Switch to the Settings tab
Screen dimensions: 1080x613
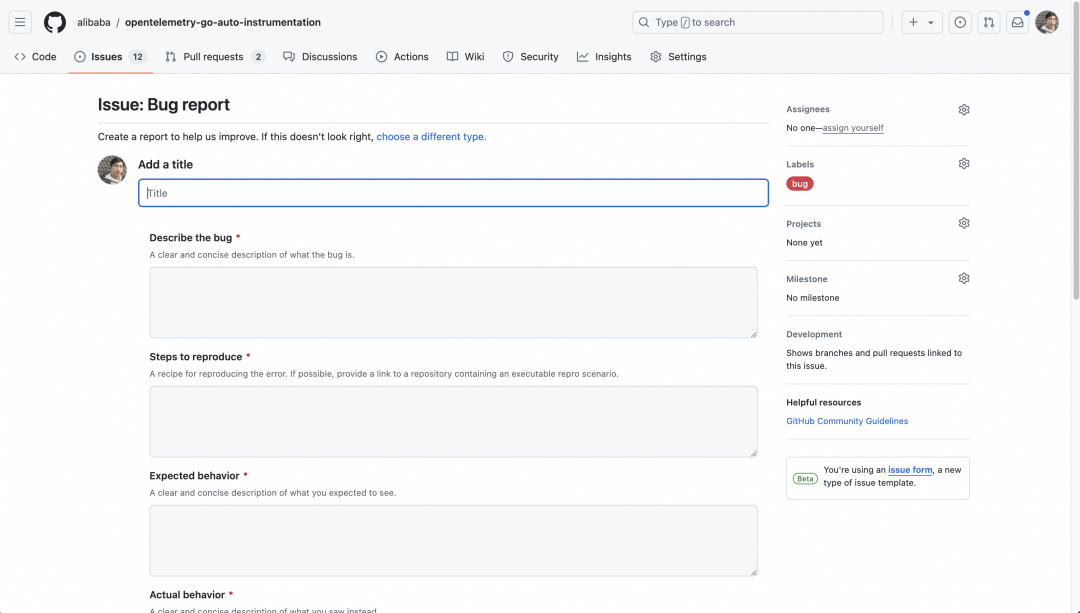point(678,56)
